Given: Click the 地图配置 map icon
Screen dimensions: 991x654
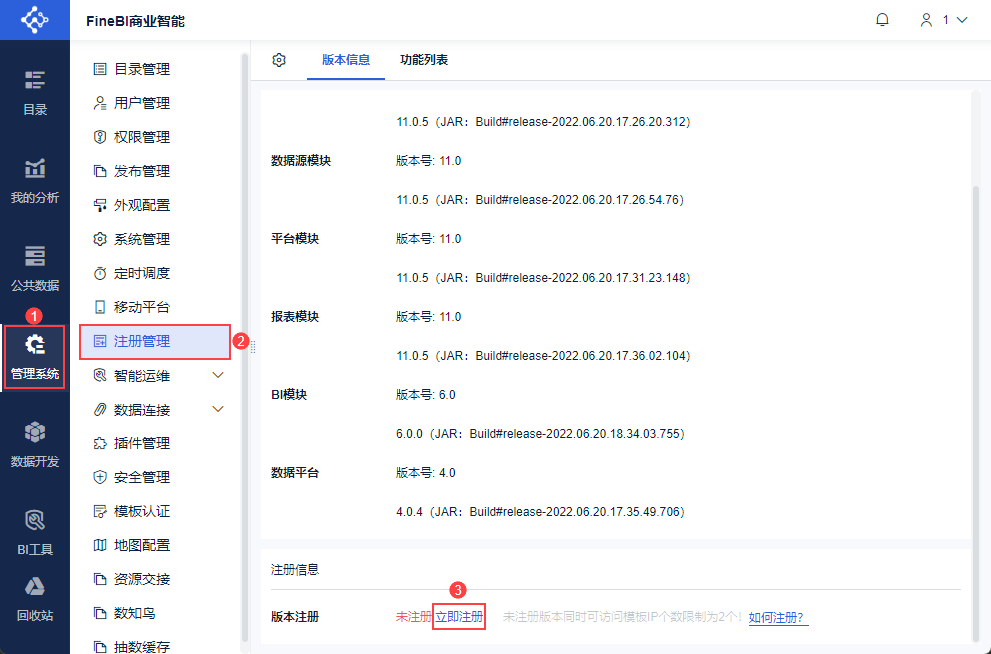Looking at the screenshot, I should click(x=100, y=545).
